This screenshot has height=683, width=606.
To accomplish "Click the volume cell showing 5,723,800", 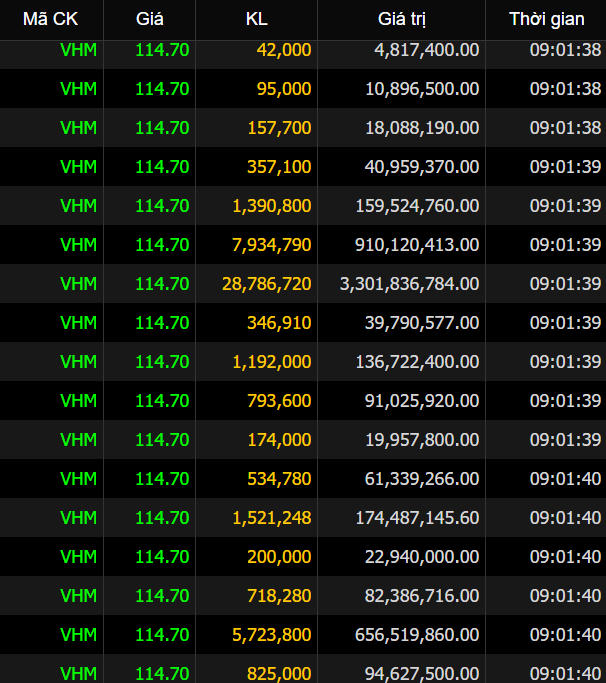I will tap(272, 635).
